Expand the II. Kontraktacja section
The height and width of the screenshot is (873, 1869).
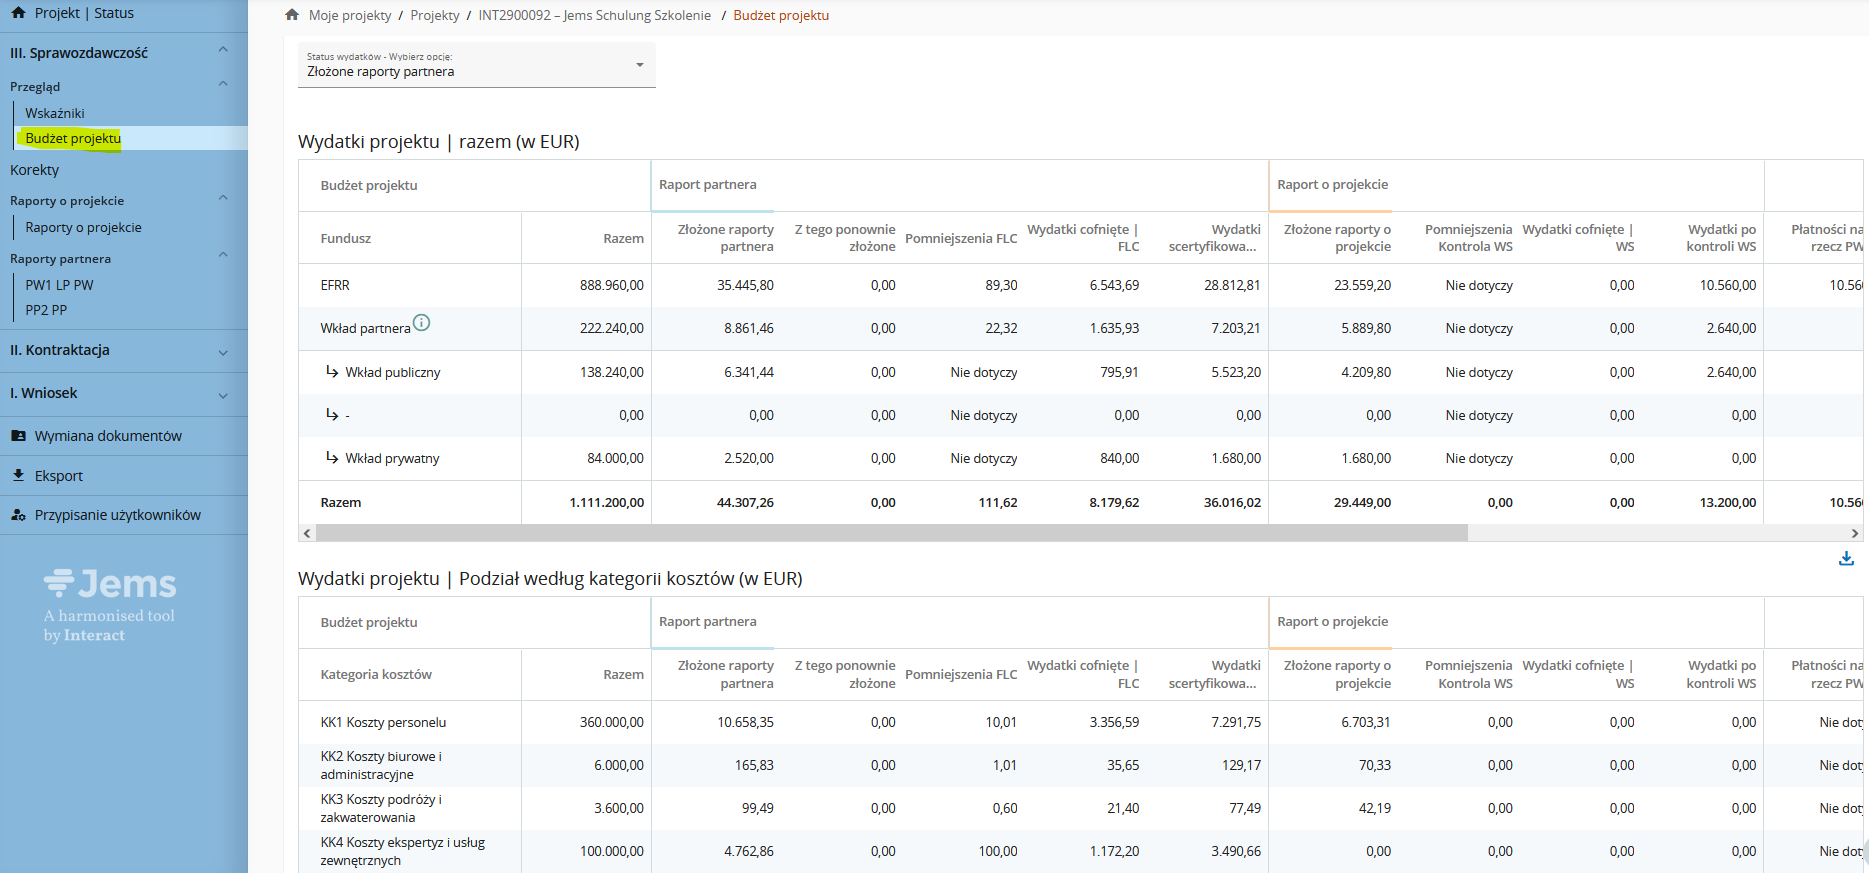223,352
